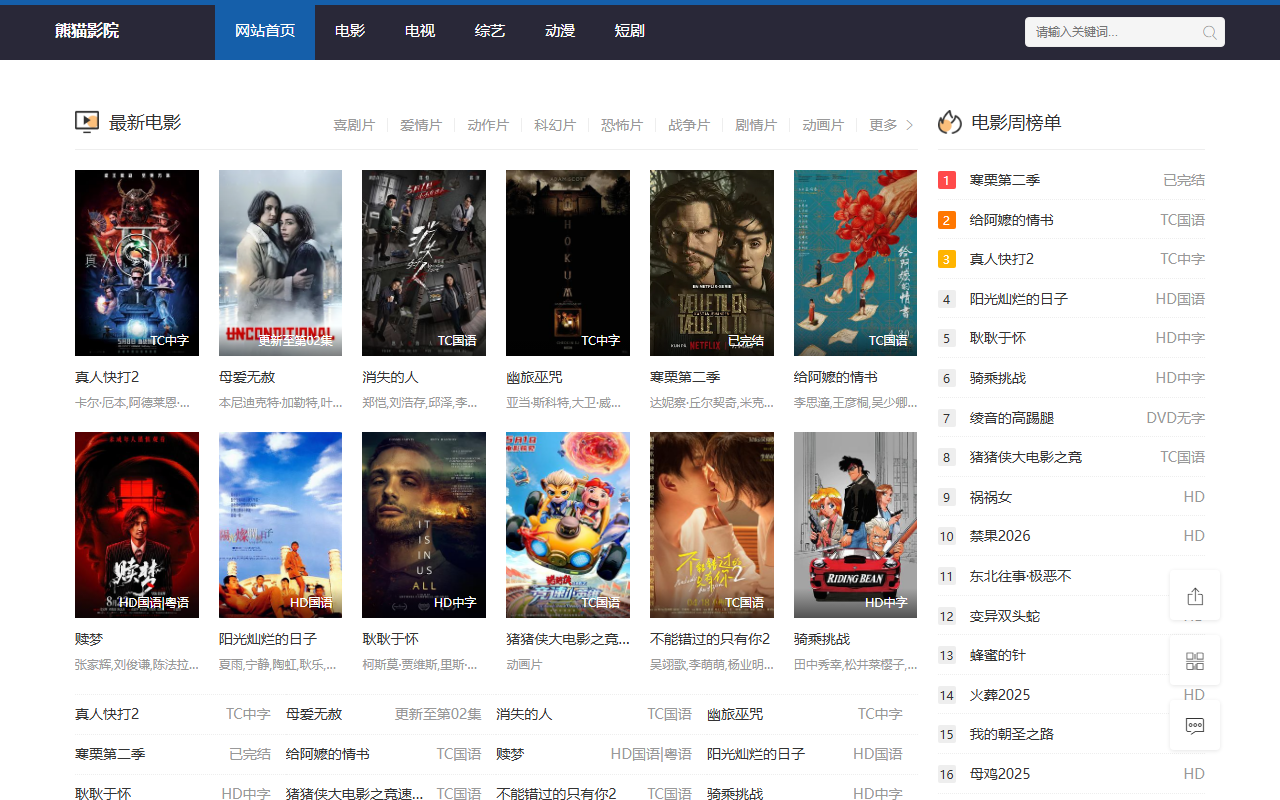Open the QR code floating button
The width and height of the screenshot is (1280, 800).
1195,661
